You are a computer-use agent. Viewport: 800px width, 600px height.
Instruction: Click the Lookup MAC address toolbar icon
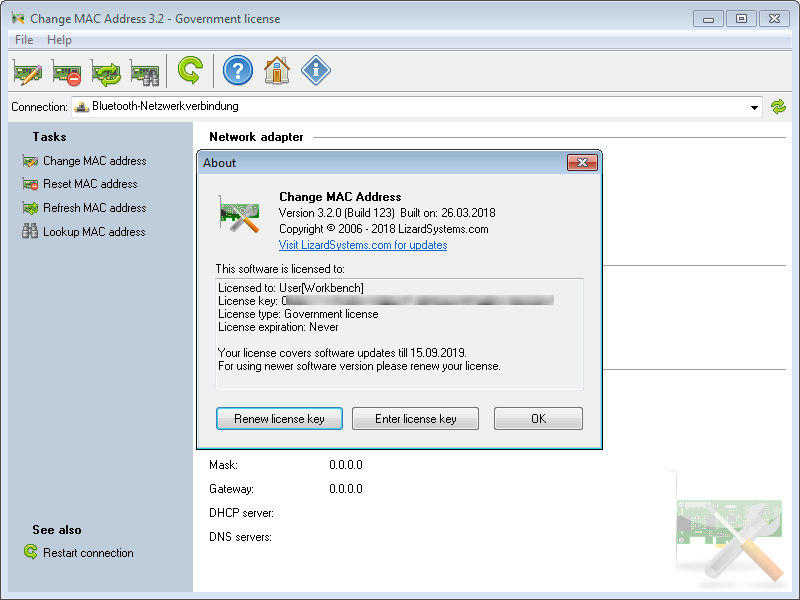[x=145, y=71]
